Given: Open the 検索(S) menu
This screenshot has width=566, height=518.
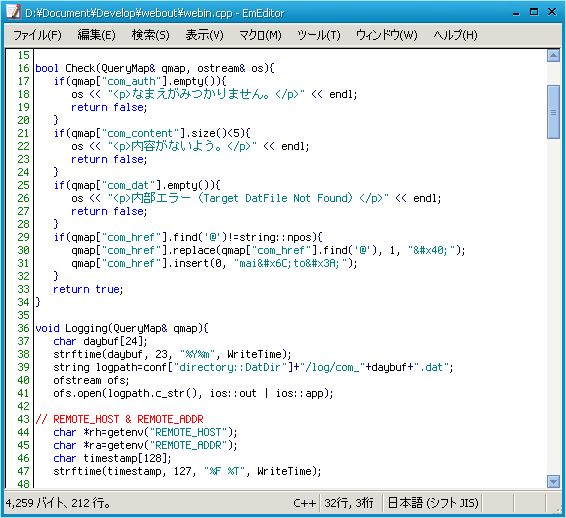Looking at the screenshot, I should 150,35.
